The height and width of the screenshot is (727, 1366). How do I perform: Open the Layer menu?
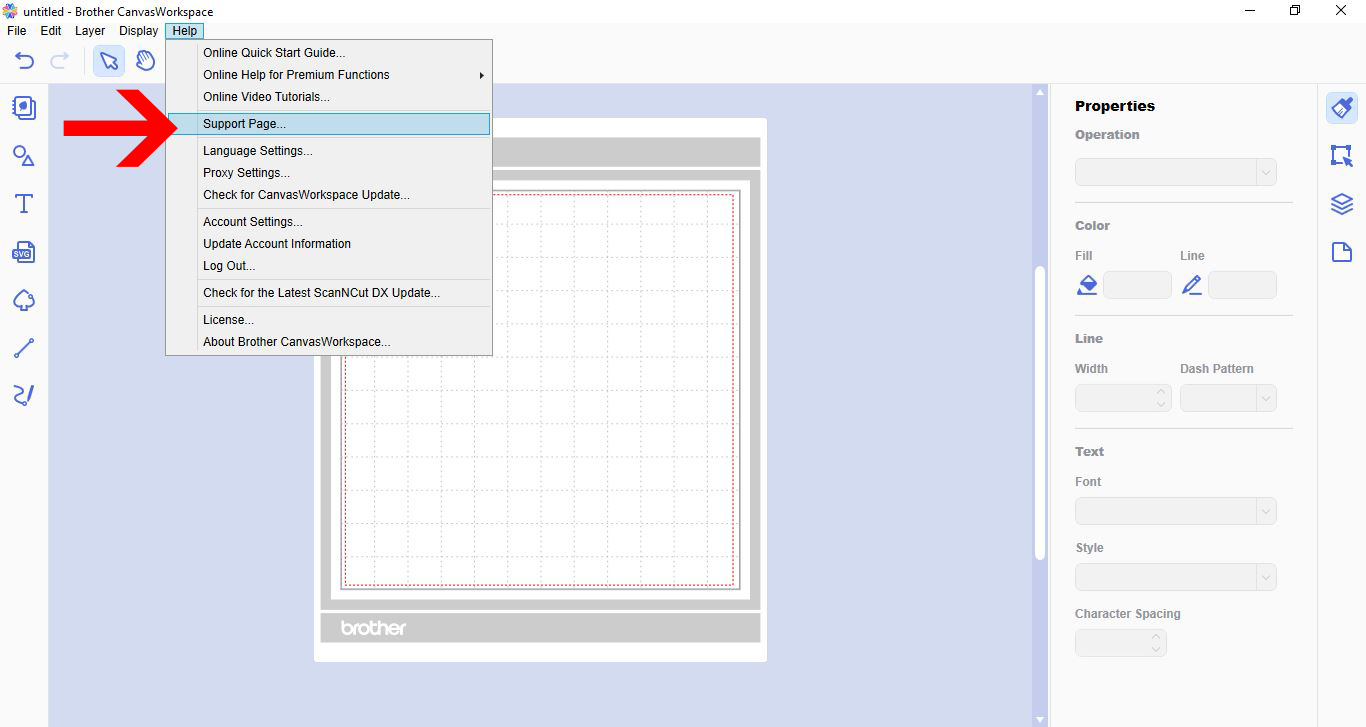pos(90,31)
